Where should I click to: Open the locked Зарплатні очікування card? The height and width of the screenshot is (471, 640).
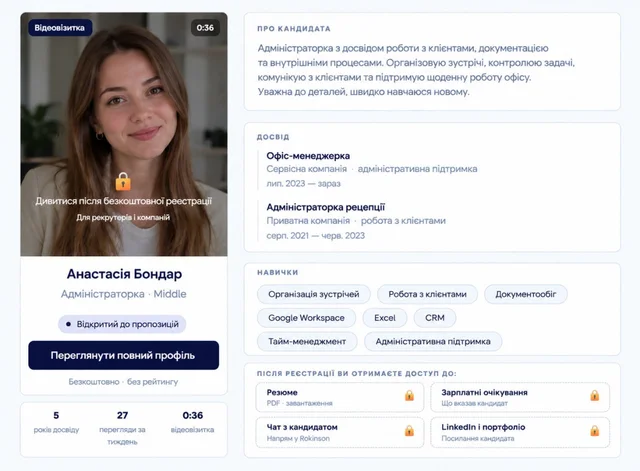pyautogui.click(x=520, y=397)
